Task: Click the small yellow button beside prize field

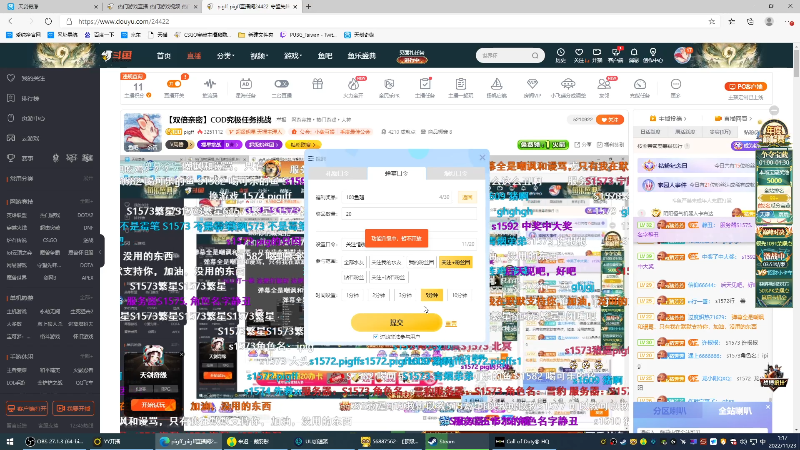Action: (467, 197)
